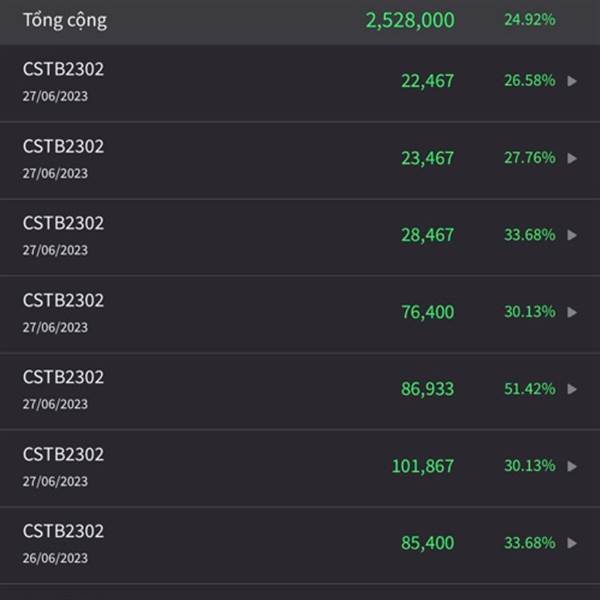The width and height of the screenshot is (600, 600).
Task: Expand the arrow in the 76,400 row
Action: click(572, 312)
